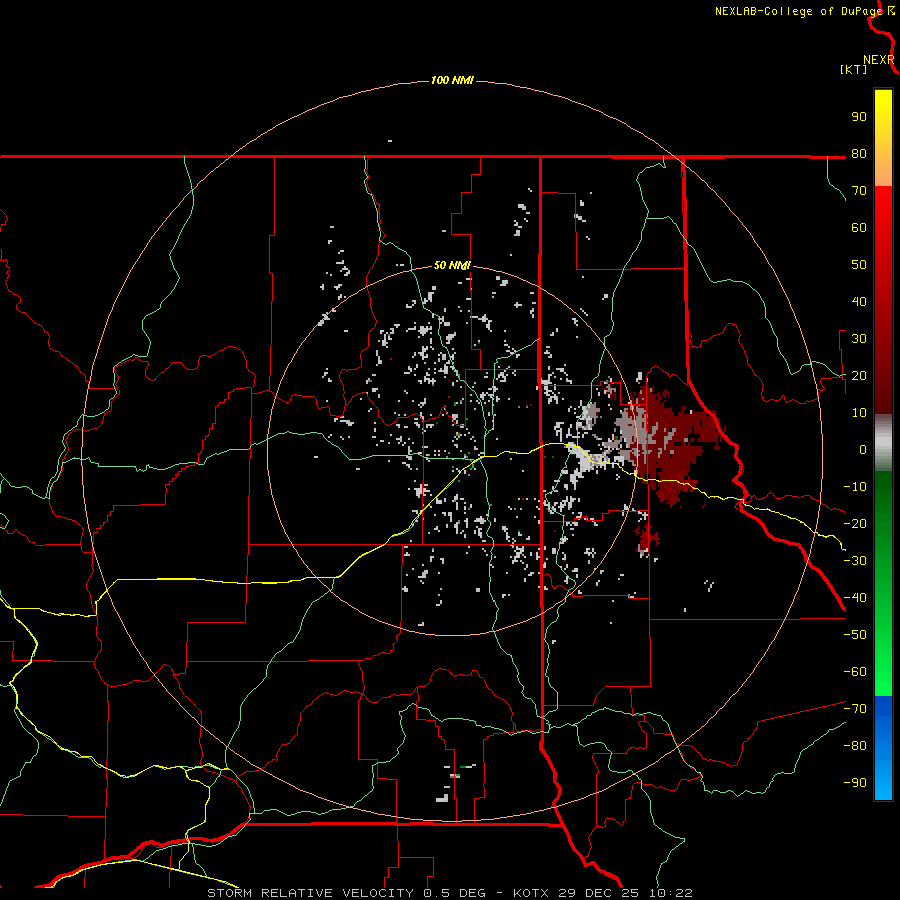Viewport: 900px width, 900px height.
Task: Click the 30 value on velocity scale
Action: coord(859,339)
